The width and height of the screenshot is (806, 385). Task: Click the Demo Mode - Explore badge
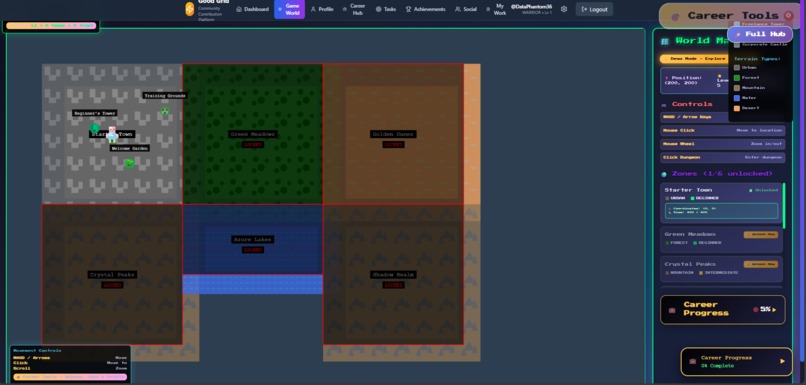[x=693, y=59]
